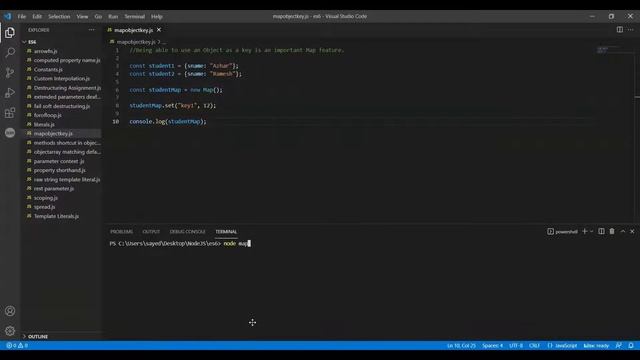The height and width of the screenshot is (360, 640).
Task: Open the Explorer view in activity bar
Action: (x=10, y=33)
